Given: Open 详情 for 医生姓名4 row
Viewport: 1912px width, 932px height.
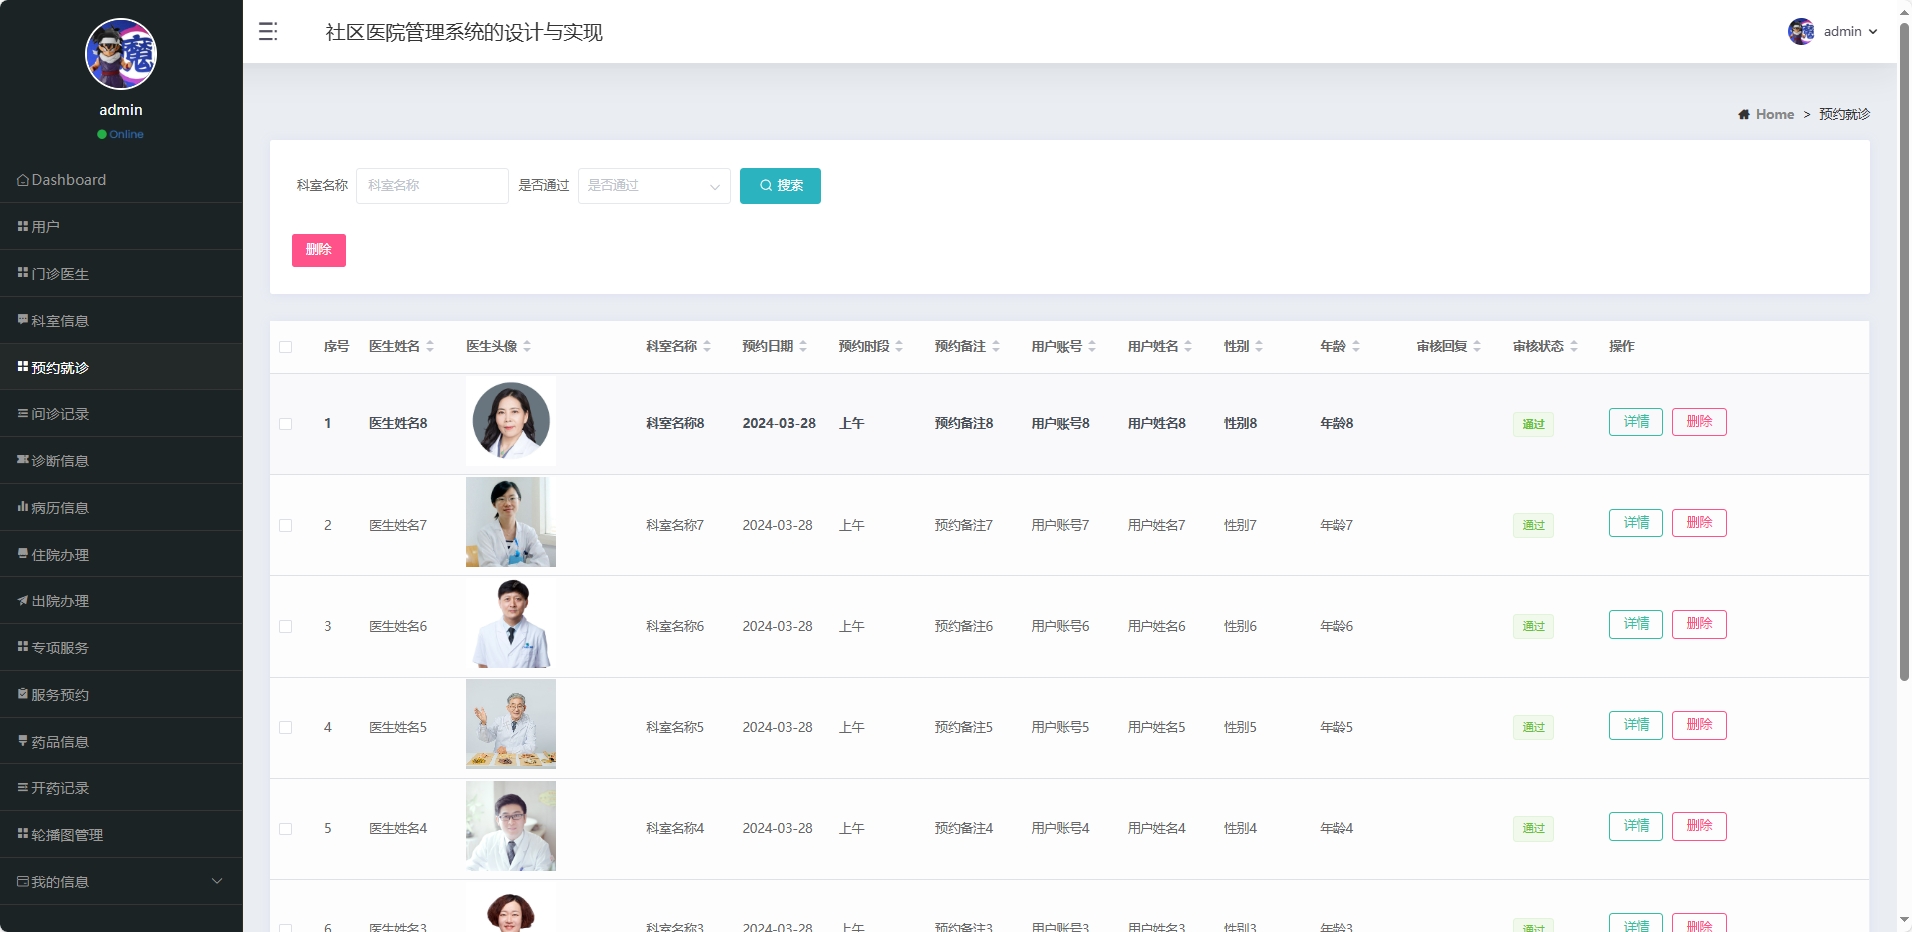Looking at the screenshot, I should coord(1636,826).
